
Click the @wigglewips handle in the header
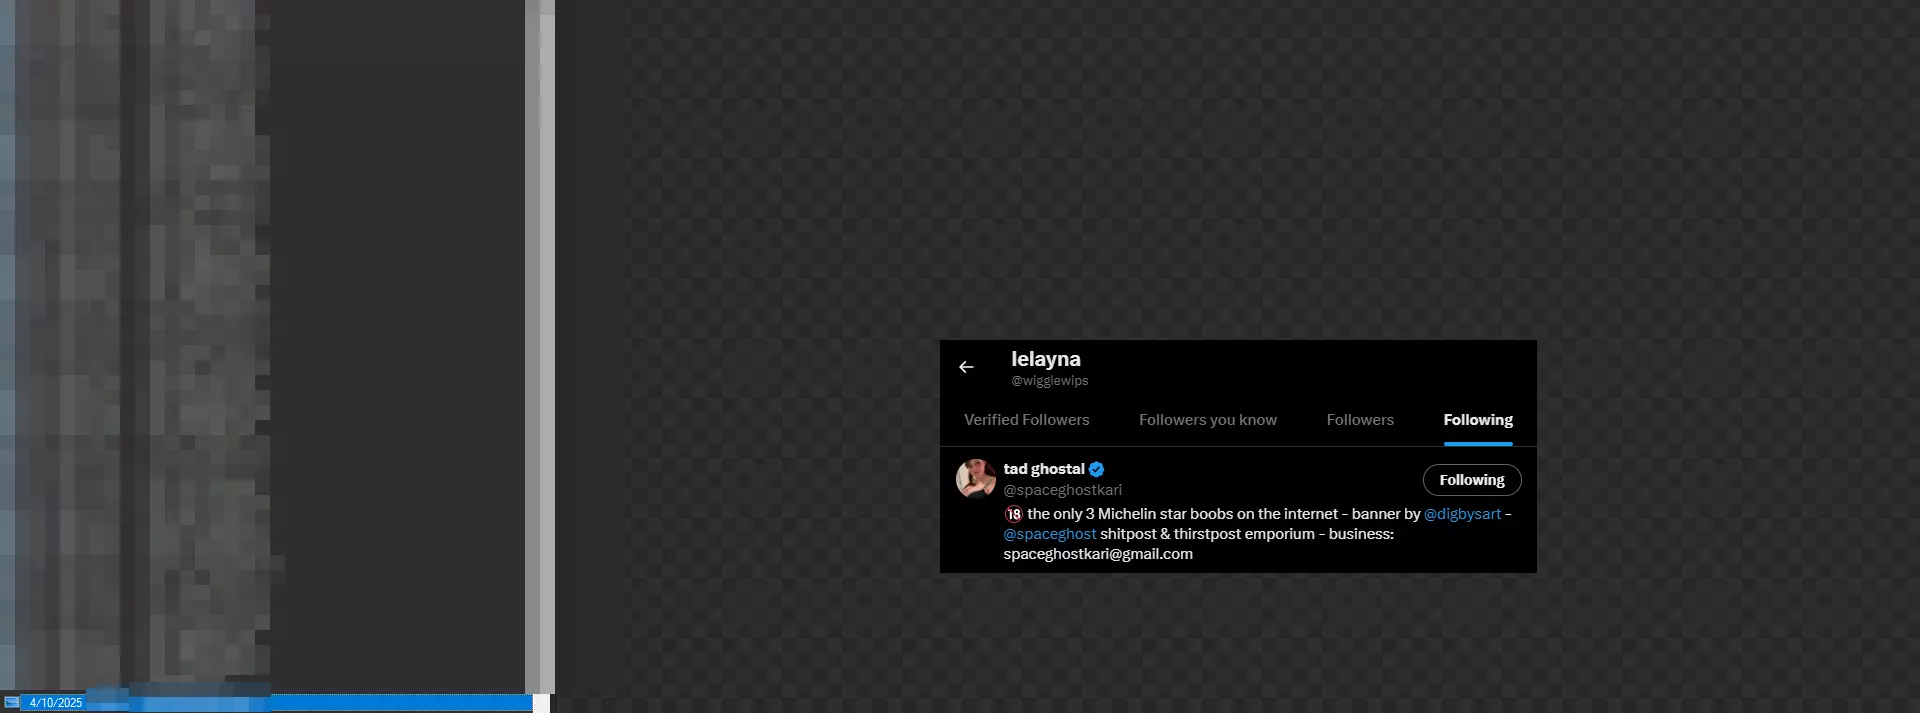click(x=1050, y=381)
